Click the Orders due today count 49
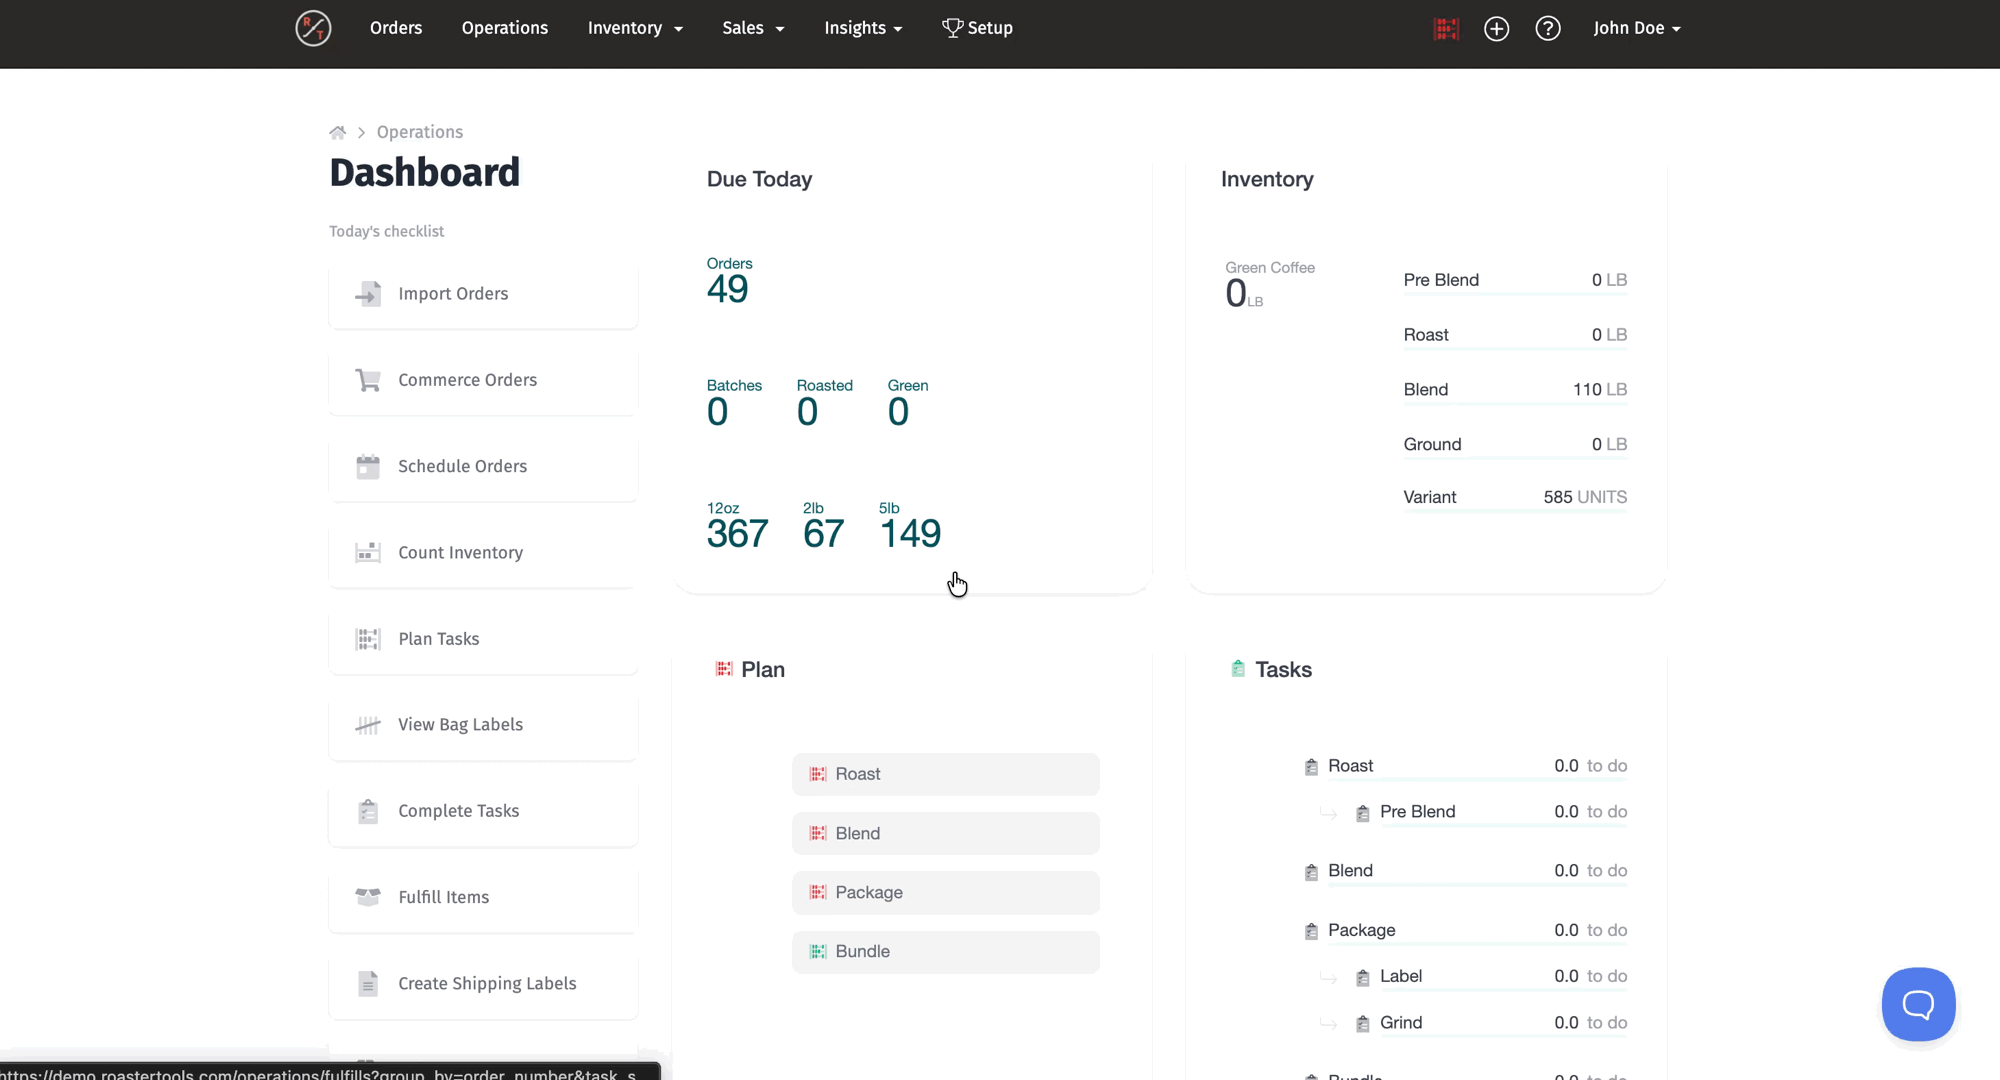Viewport: 2000px width, 1080px height. click(x=728, y=289)
